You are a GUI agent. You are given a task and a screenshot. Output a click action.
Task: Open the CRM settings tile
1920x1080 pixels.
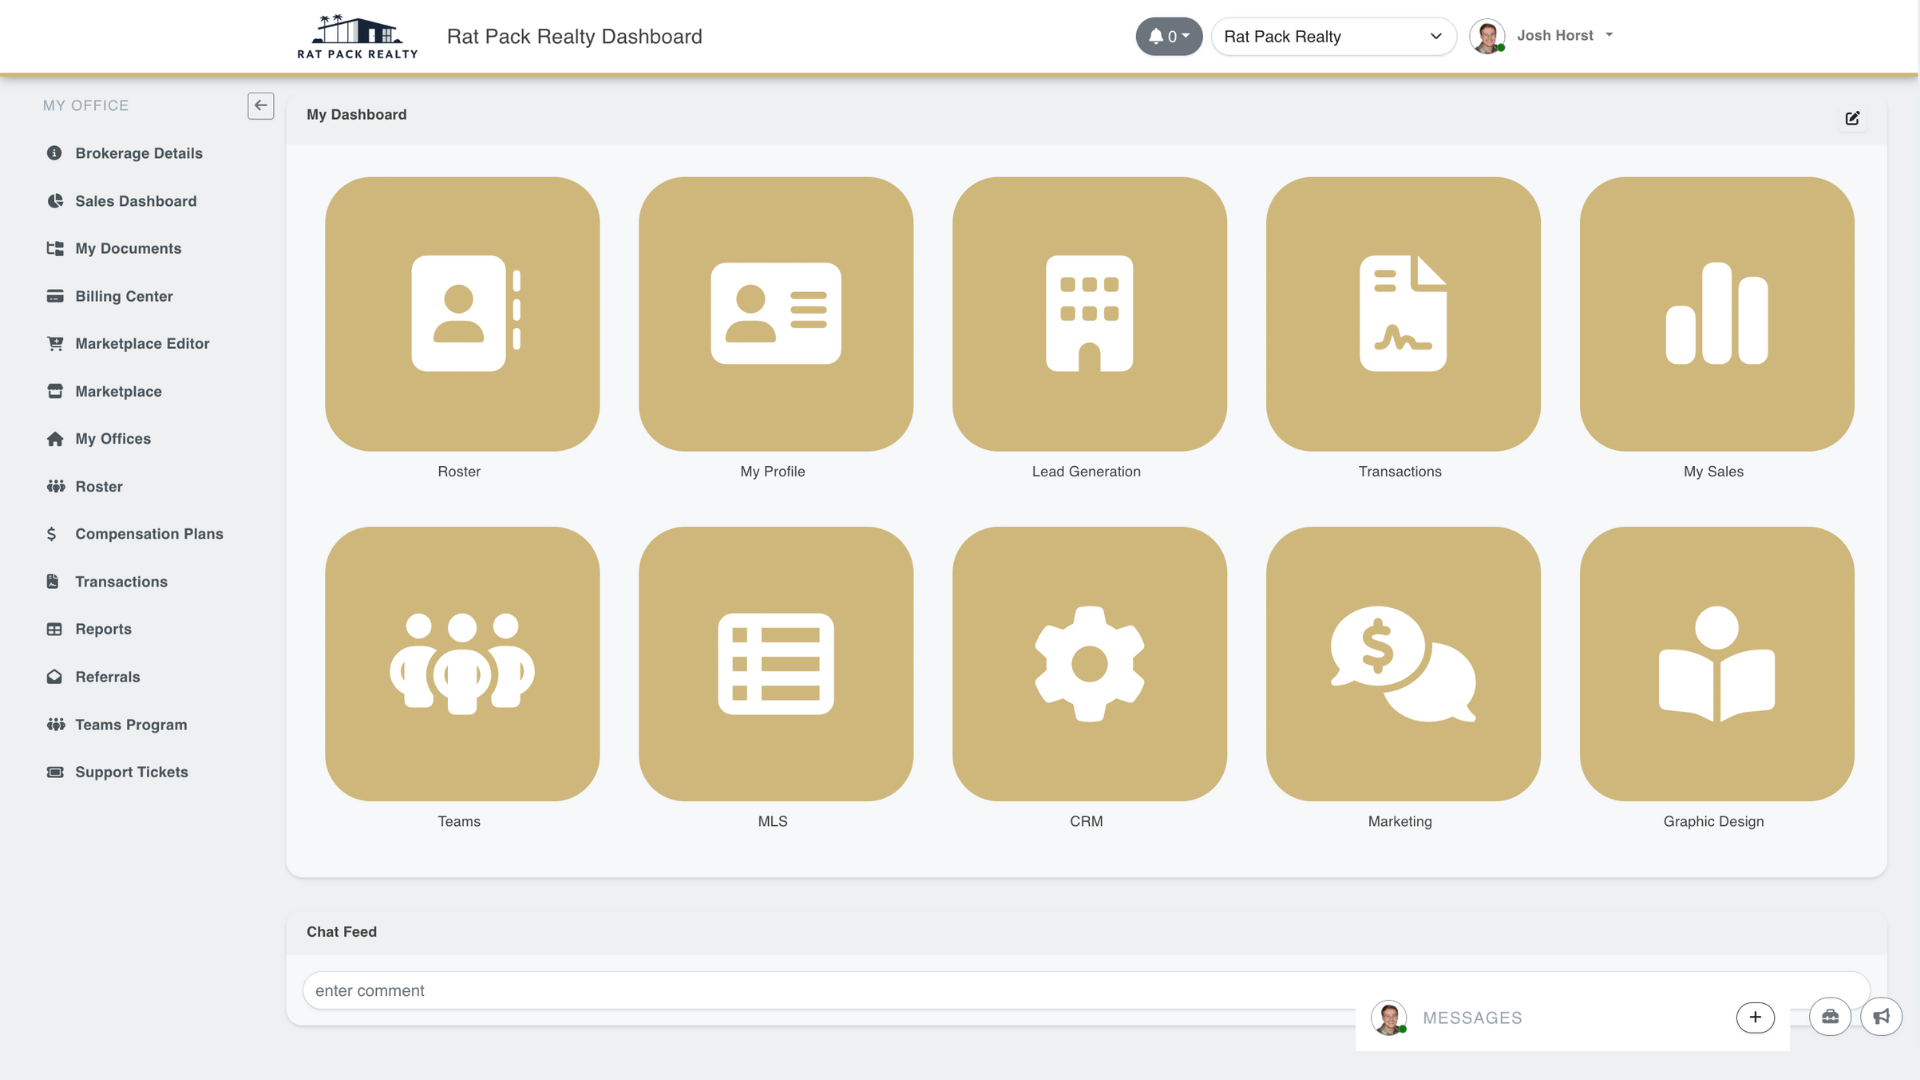point(1089,664)
